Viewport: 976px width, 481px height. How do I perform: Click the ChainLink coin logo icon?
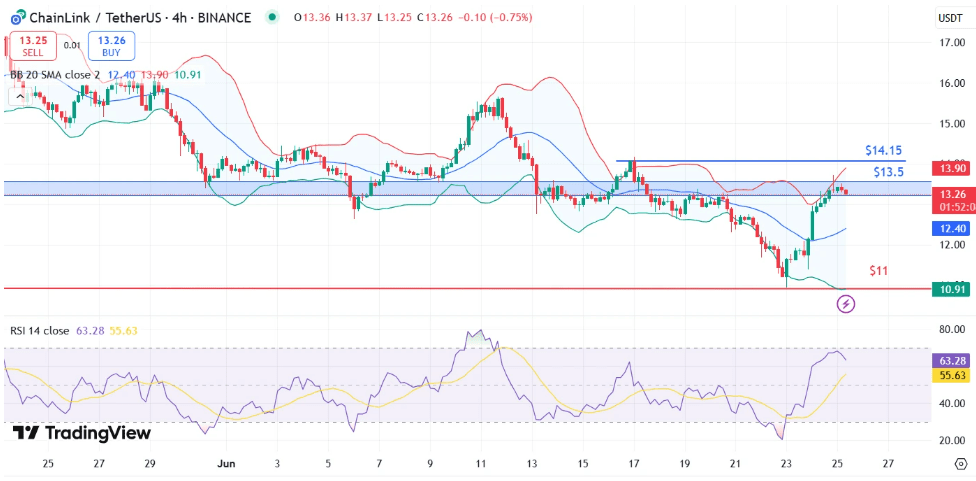pos(18,17)
